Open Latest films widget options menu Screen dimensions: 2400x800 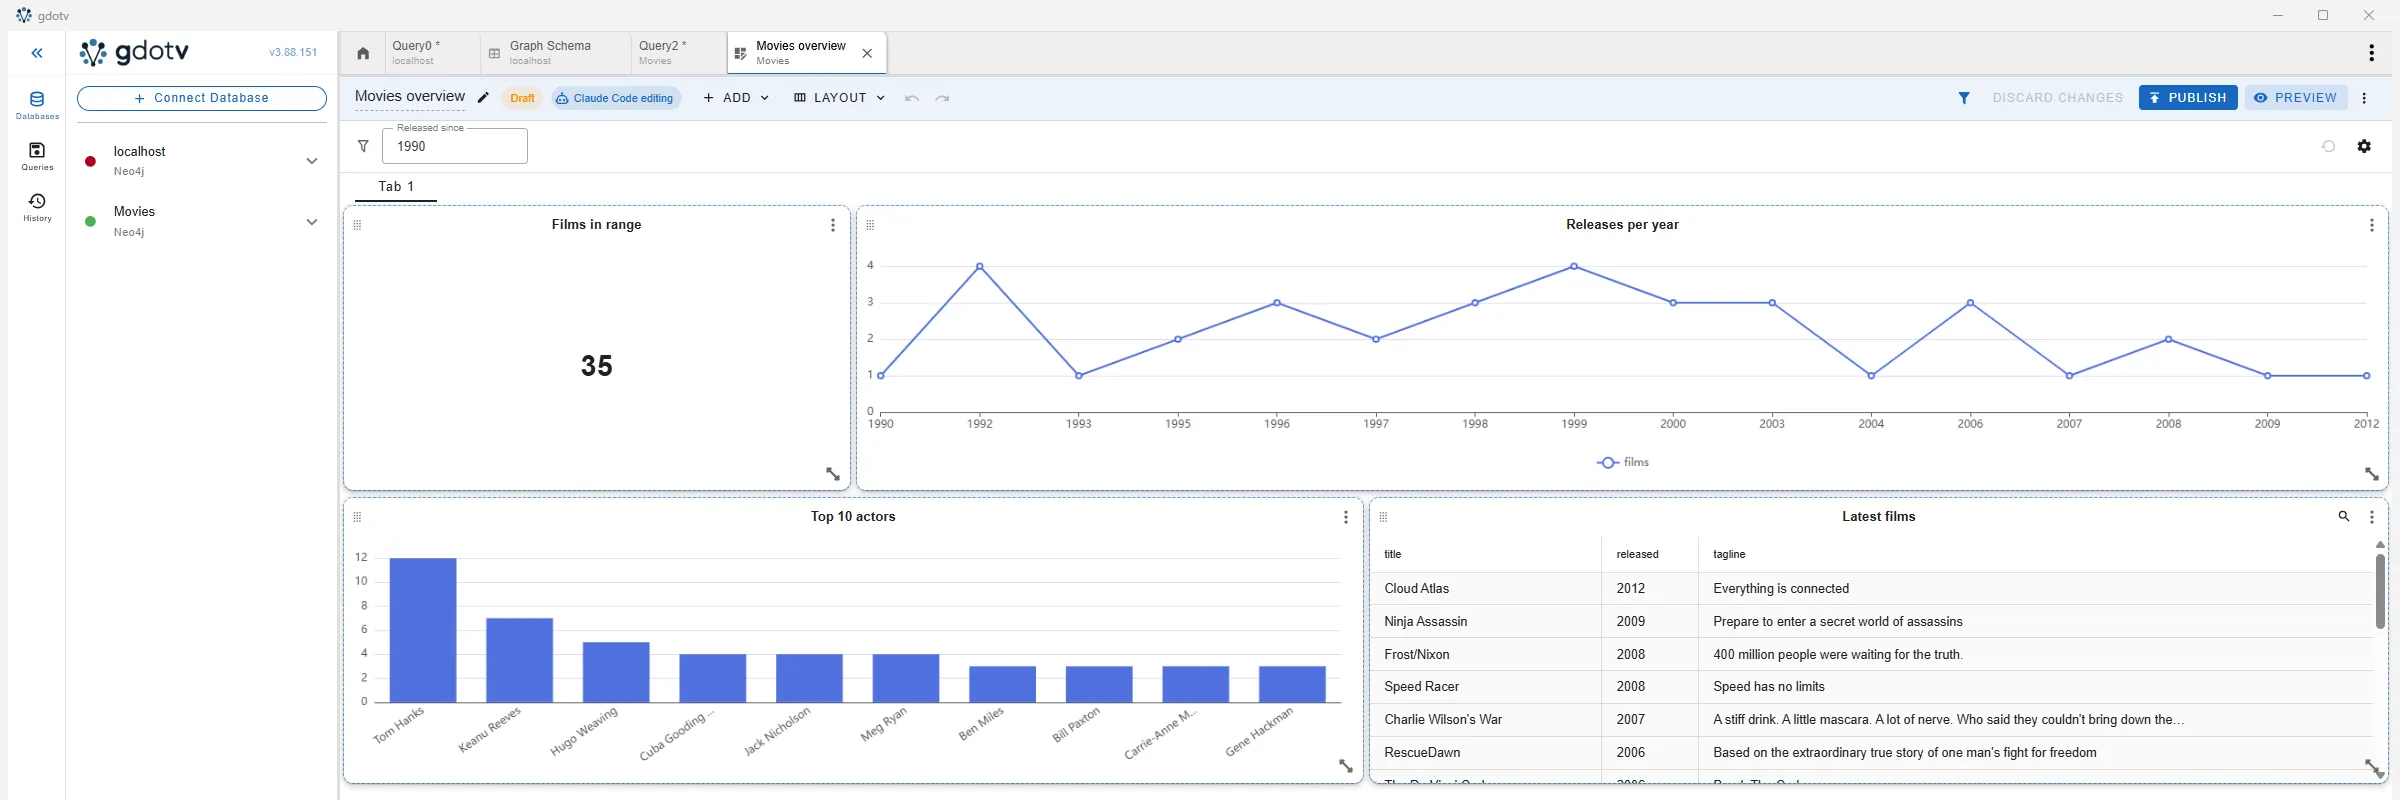pyautogui.click(x=2372, y=517)
